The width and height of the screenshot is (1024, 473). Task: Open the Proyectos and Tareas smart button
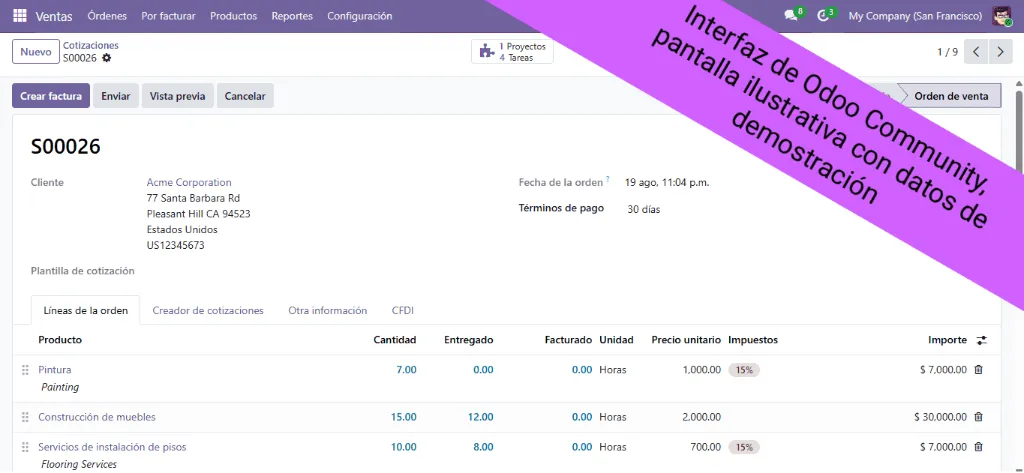(x=512, y=52)
